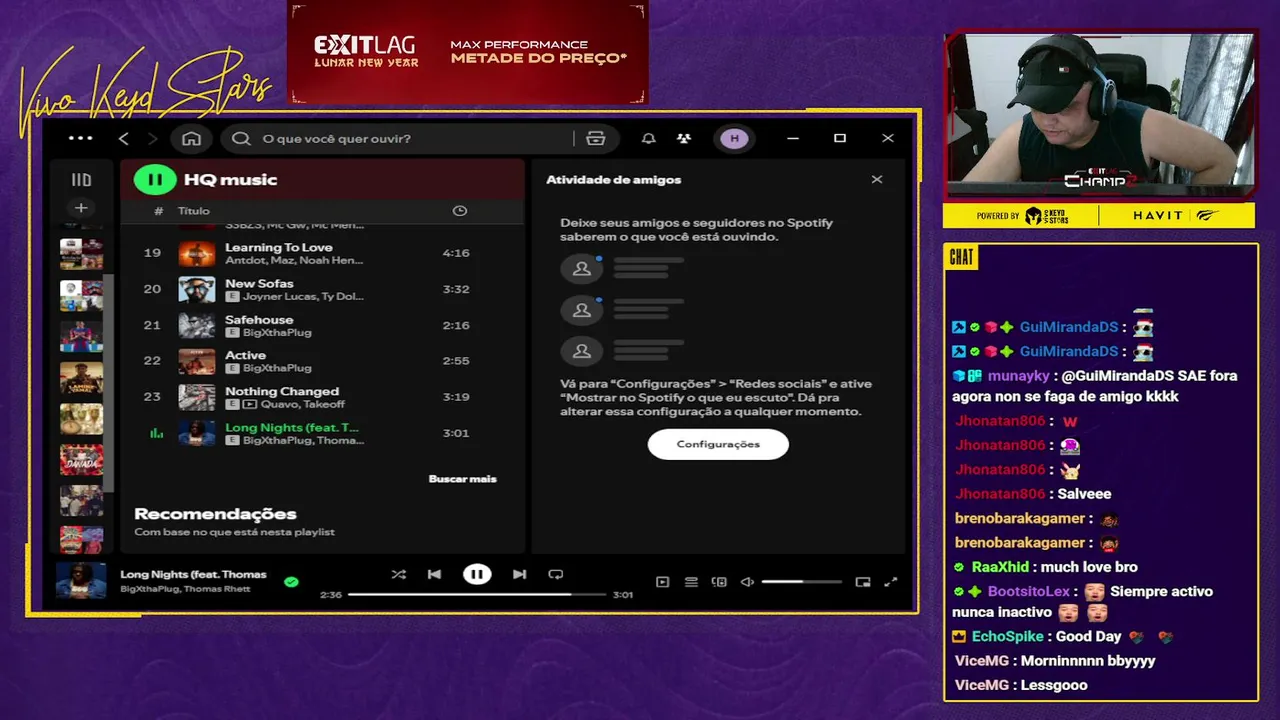
Task: Open BigXthaPlug link under Safehouse
Action: (277, 333)
